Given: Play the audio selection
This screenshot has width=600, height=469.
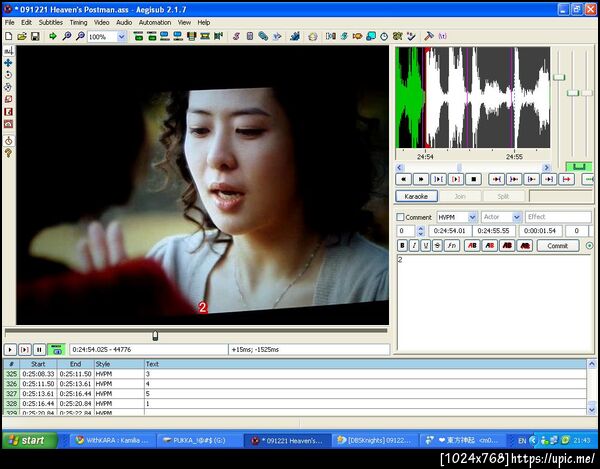Looking at the screenshot, I should point(438,179).
